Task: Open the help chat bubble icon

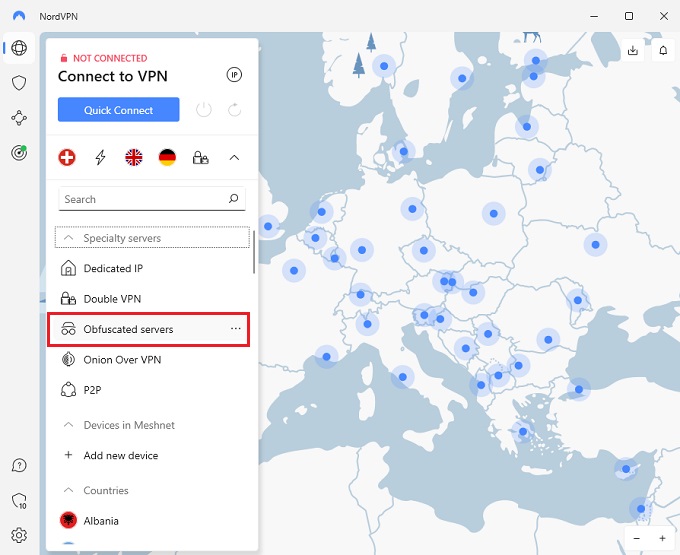Action: (19, 466)
